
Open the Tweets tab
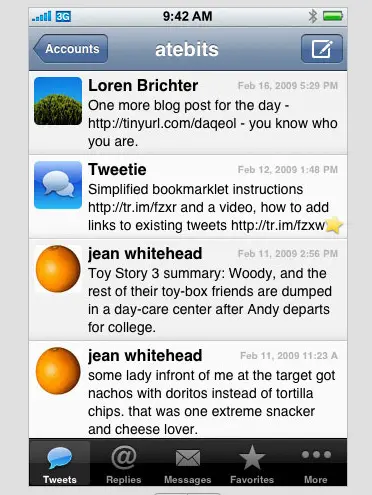tap(60, 463)
